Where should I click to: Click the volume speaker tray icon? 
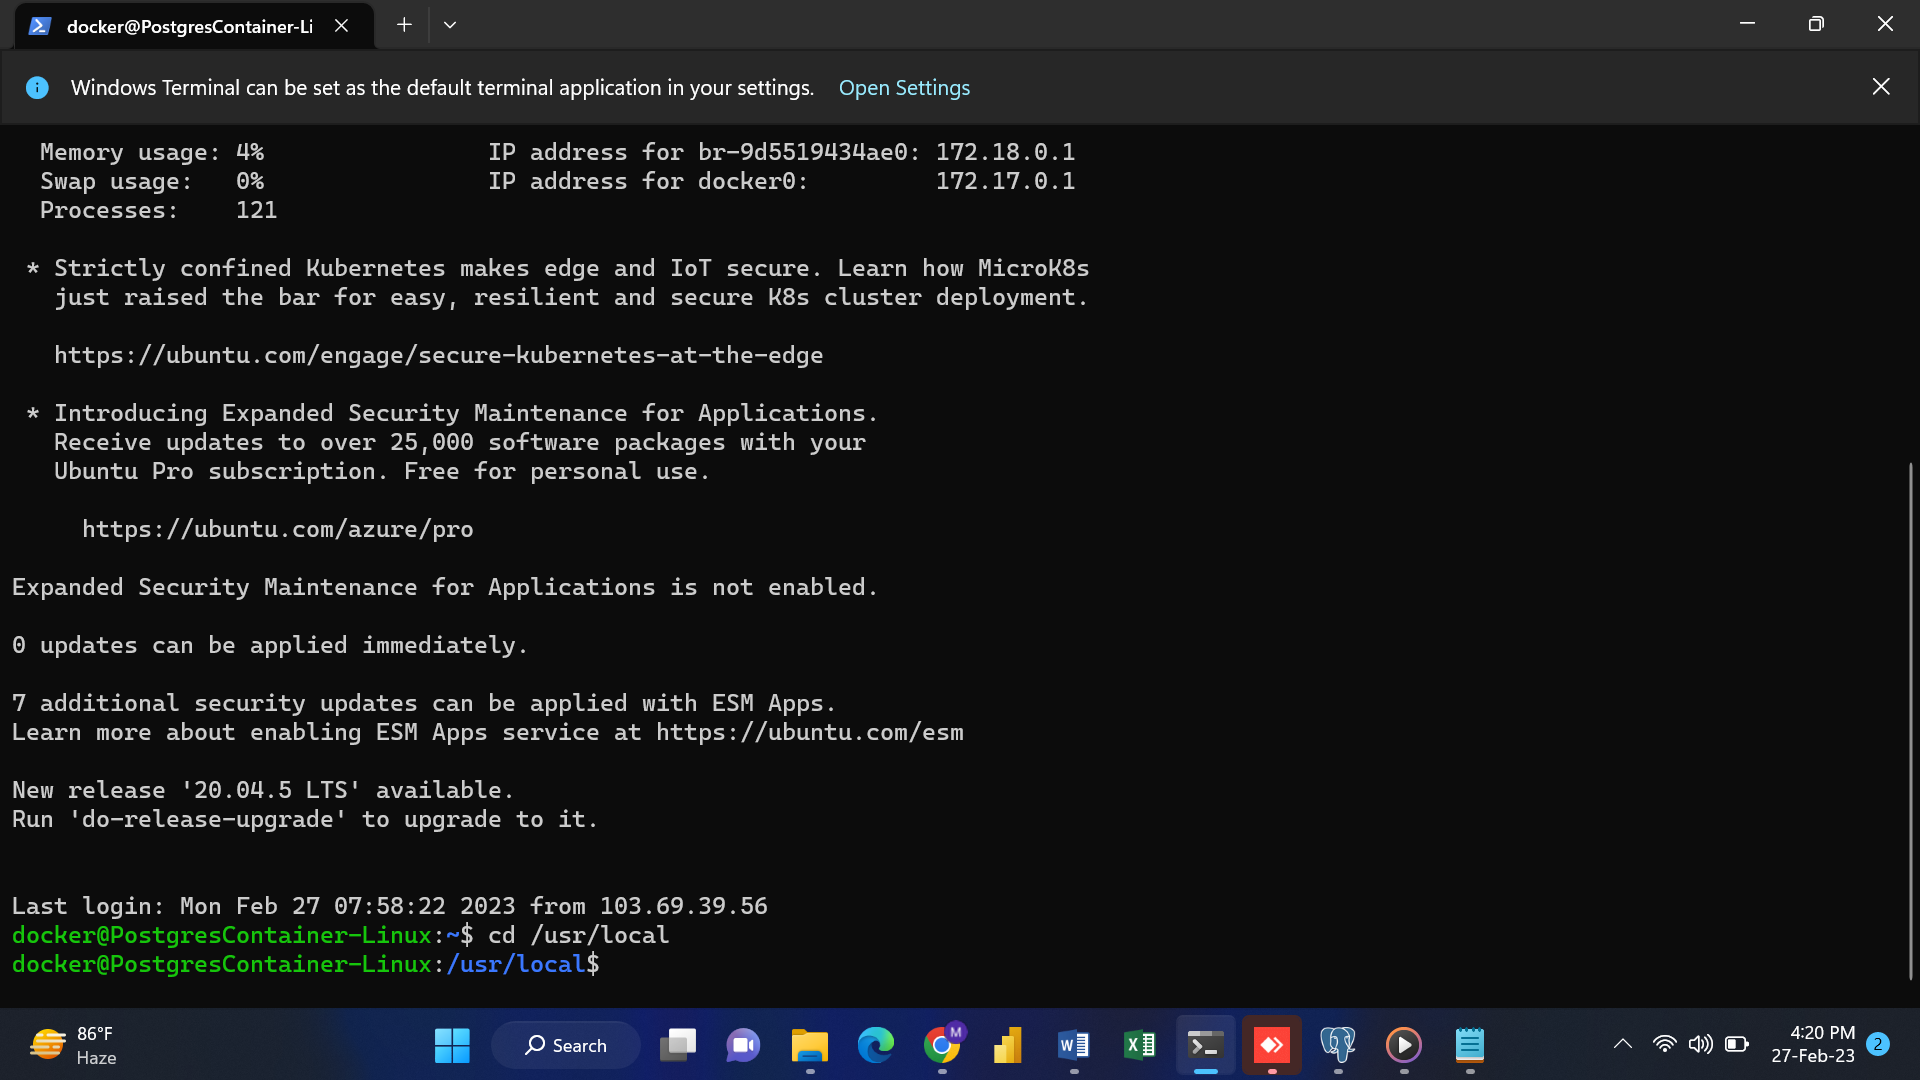pyautogui.click(x=1700, y=1044)
